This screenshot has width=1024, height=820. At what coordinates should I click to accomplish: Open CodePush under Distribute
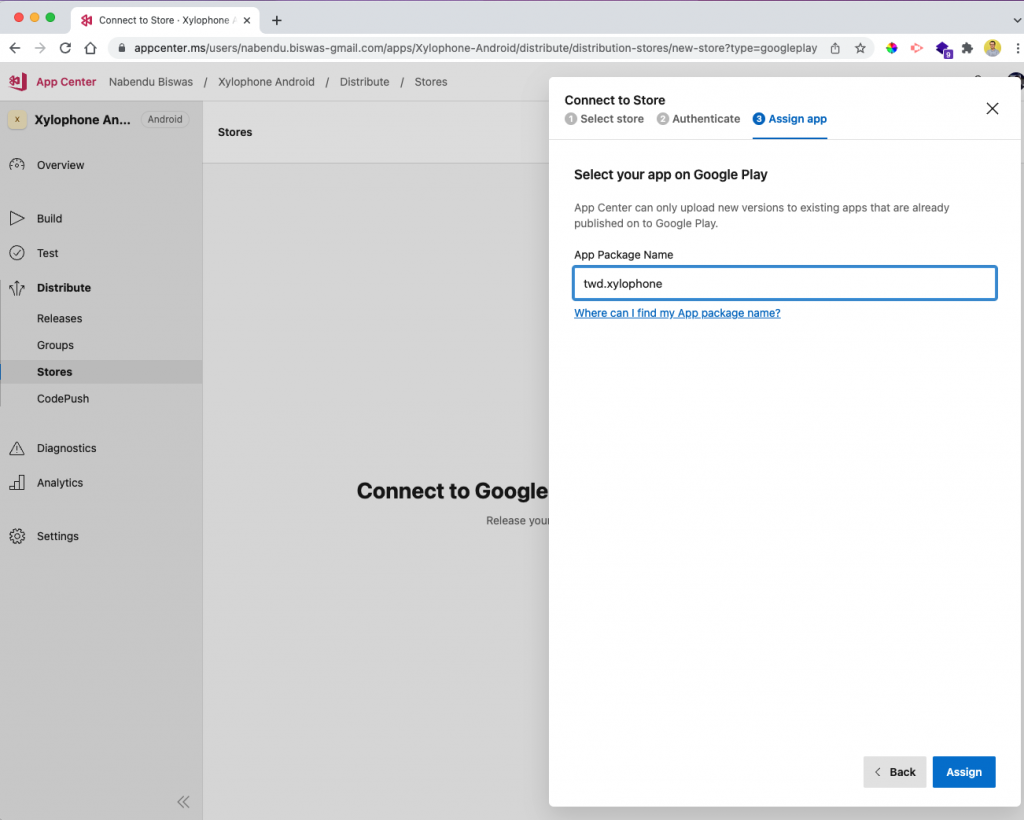coord(63,399)
